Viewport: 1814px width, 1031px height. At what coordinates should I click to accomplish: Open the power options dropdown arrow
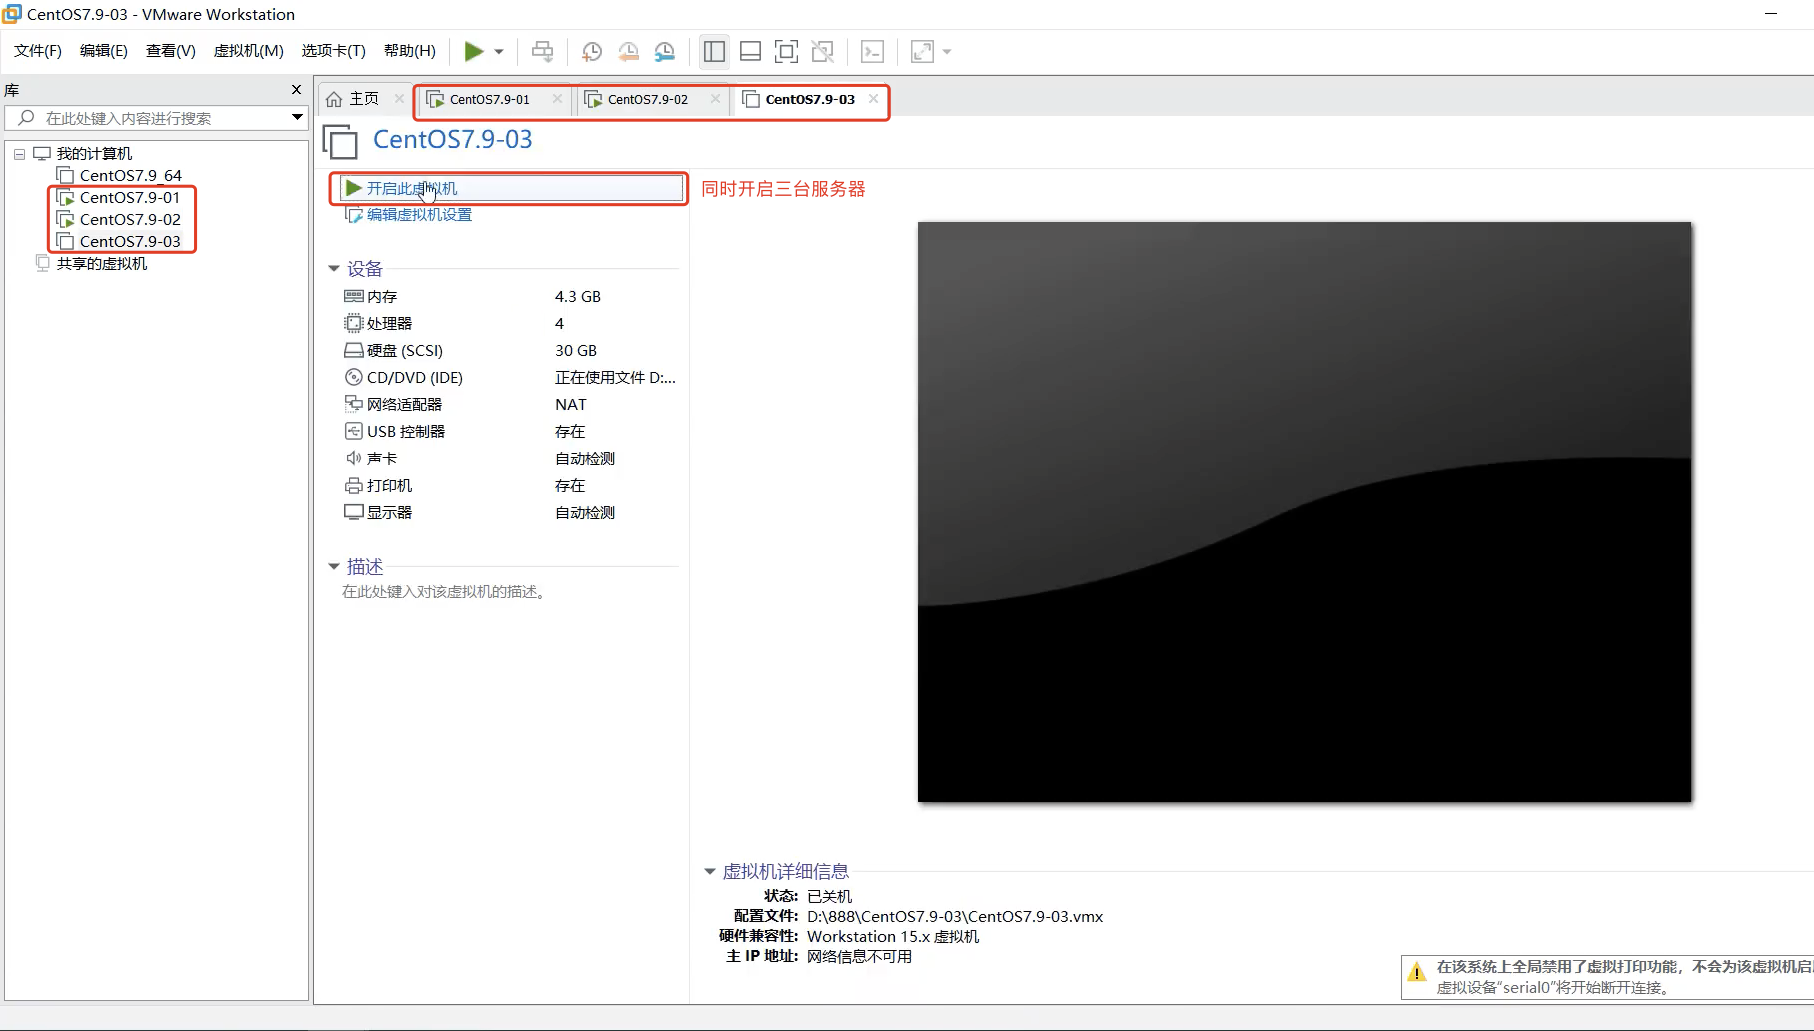tap(499, 51)
